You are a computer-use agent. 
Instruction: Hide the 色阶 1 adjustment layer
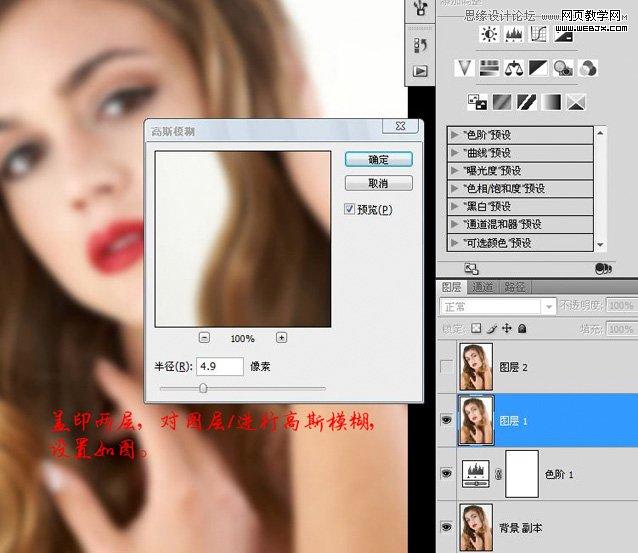click(x=446, y=474)
